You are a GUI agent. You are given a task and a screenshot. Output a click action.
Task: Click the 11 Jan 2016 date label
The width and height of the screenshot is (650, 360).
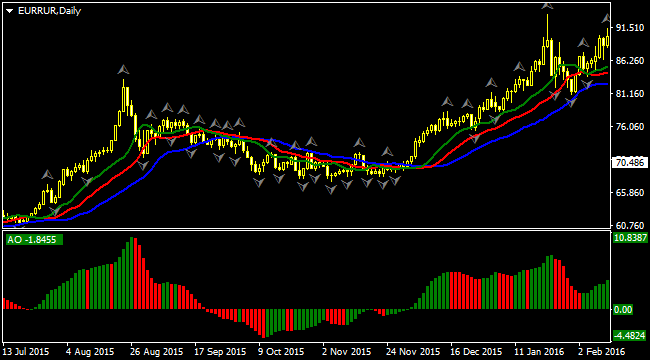[538, 352]
